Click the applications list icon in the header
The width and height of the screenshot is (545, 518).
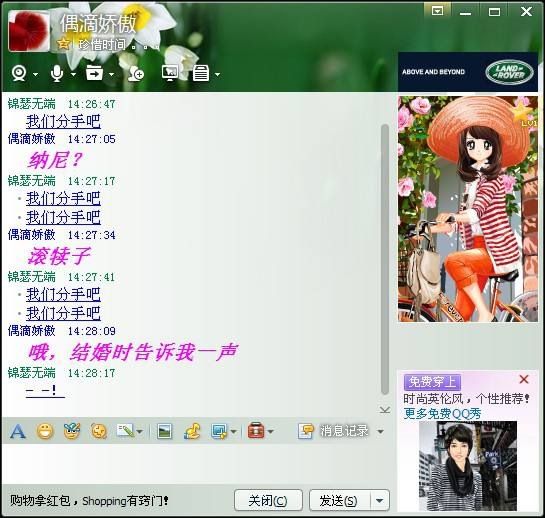pyautogui.click(x=201, y=73)
